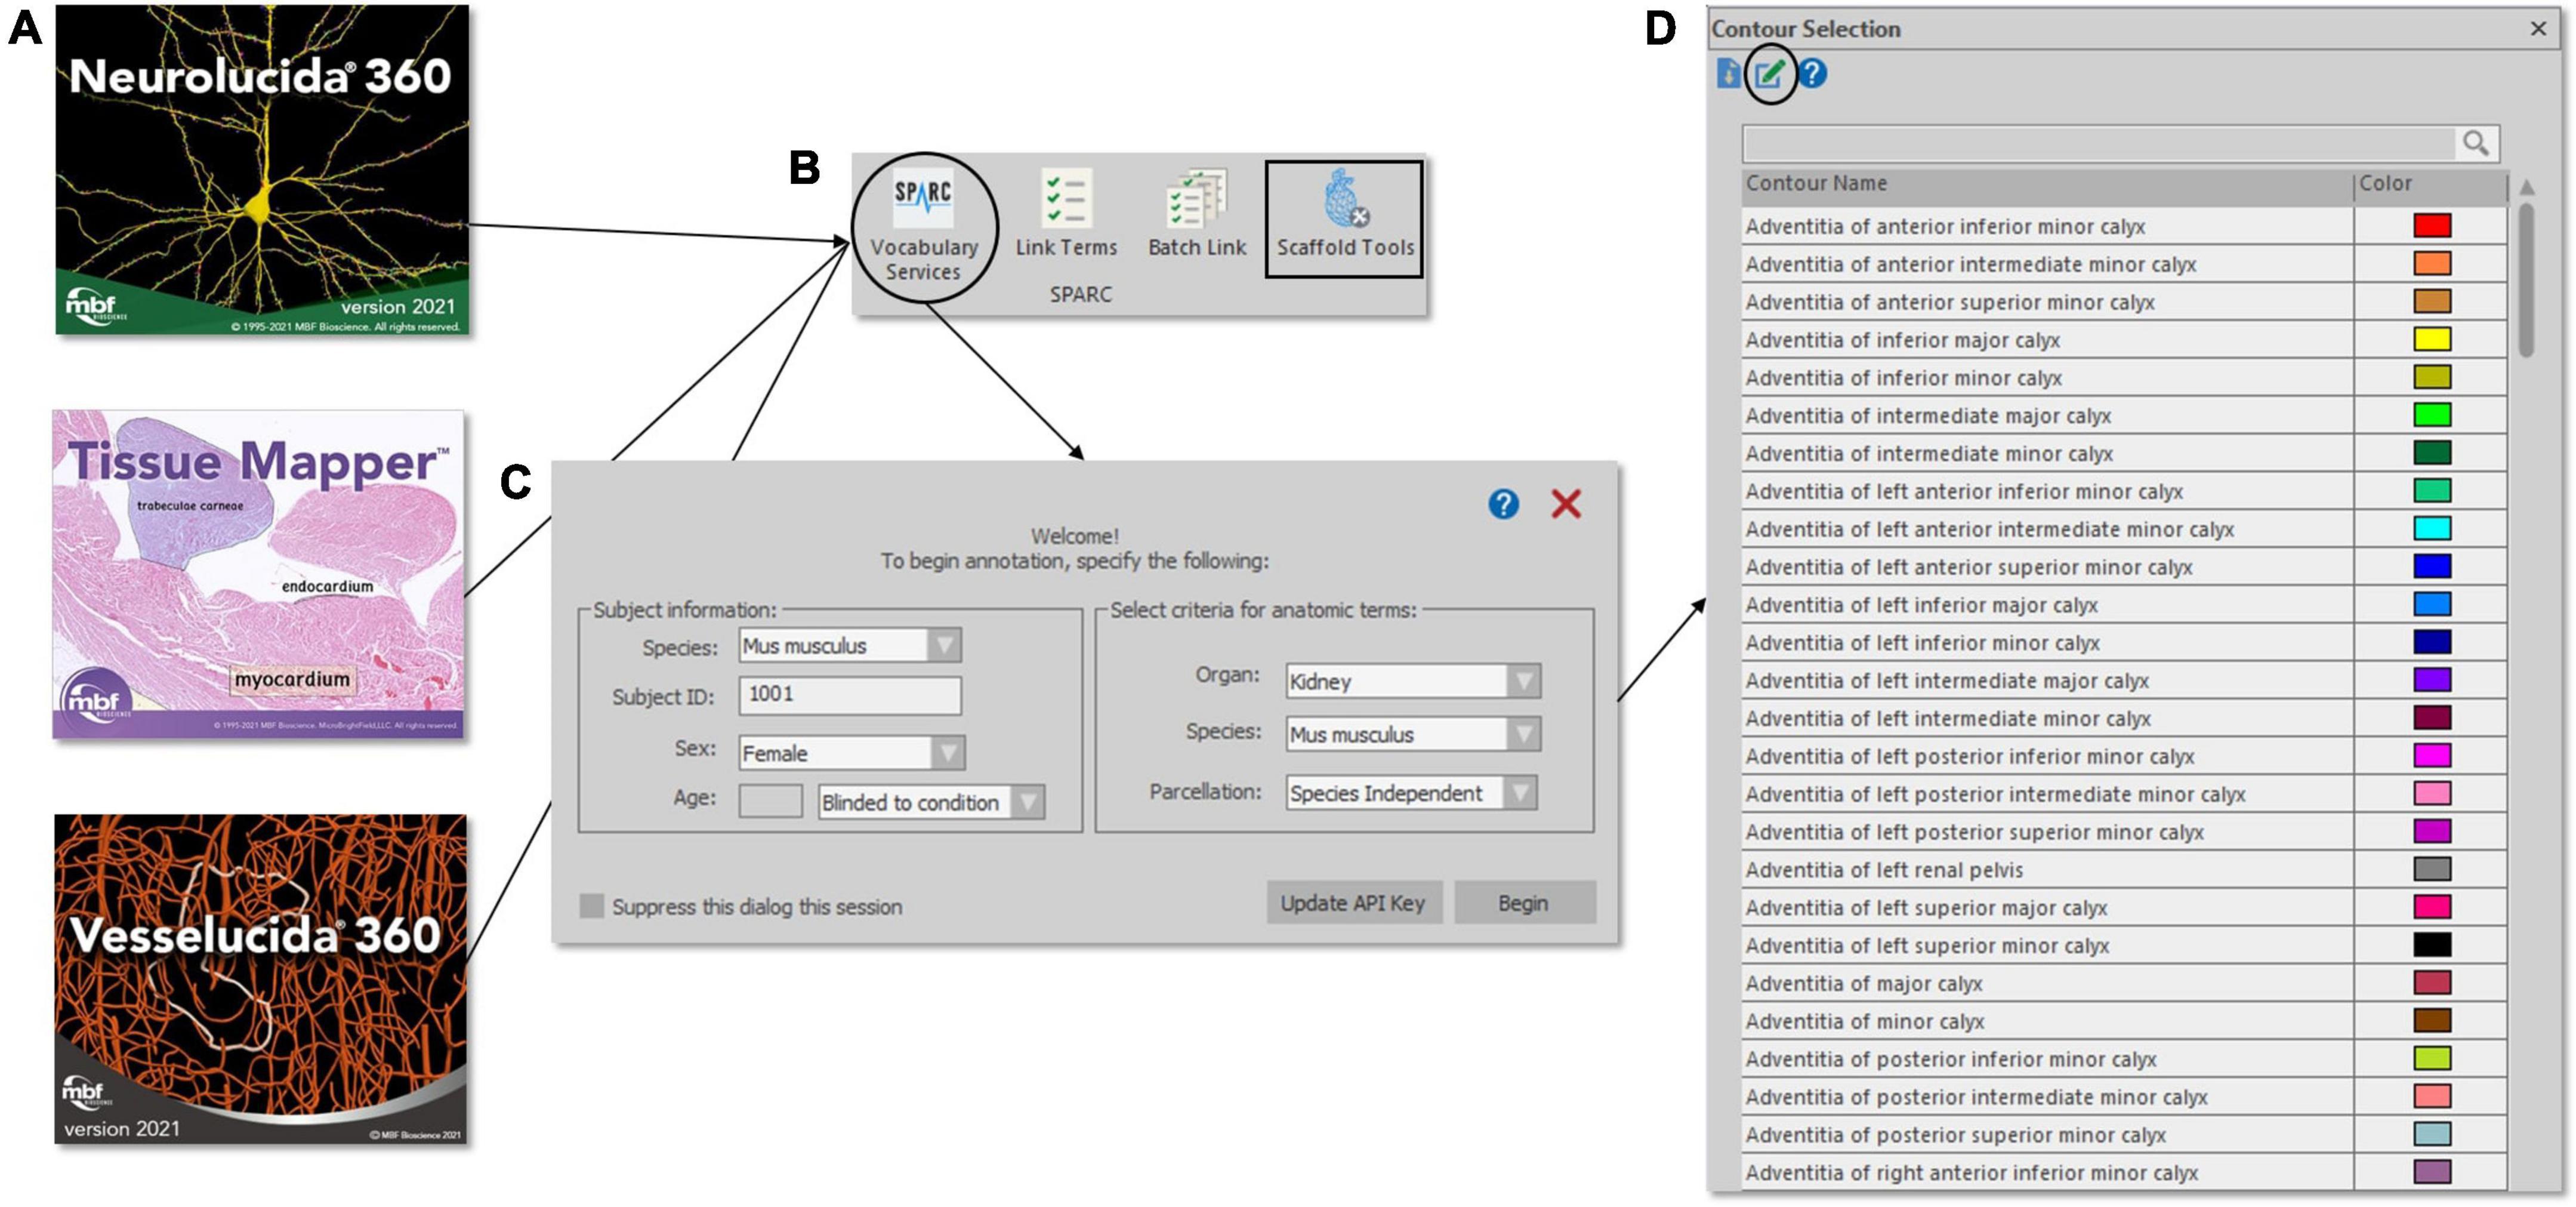Screen dimensions: 2576x1207
Task: Click the Vesselucida 360 splash image
Action: (x=260, y=979)
